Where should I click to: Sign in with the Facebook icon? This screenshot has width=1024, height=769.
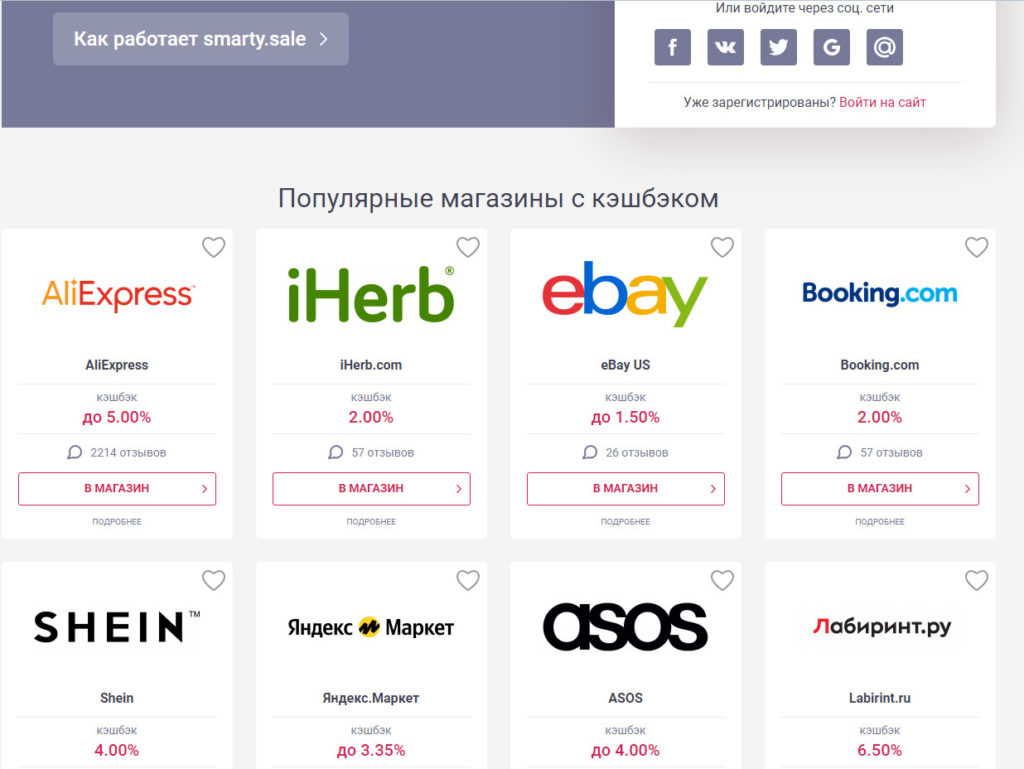tap(672, 47)
